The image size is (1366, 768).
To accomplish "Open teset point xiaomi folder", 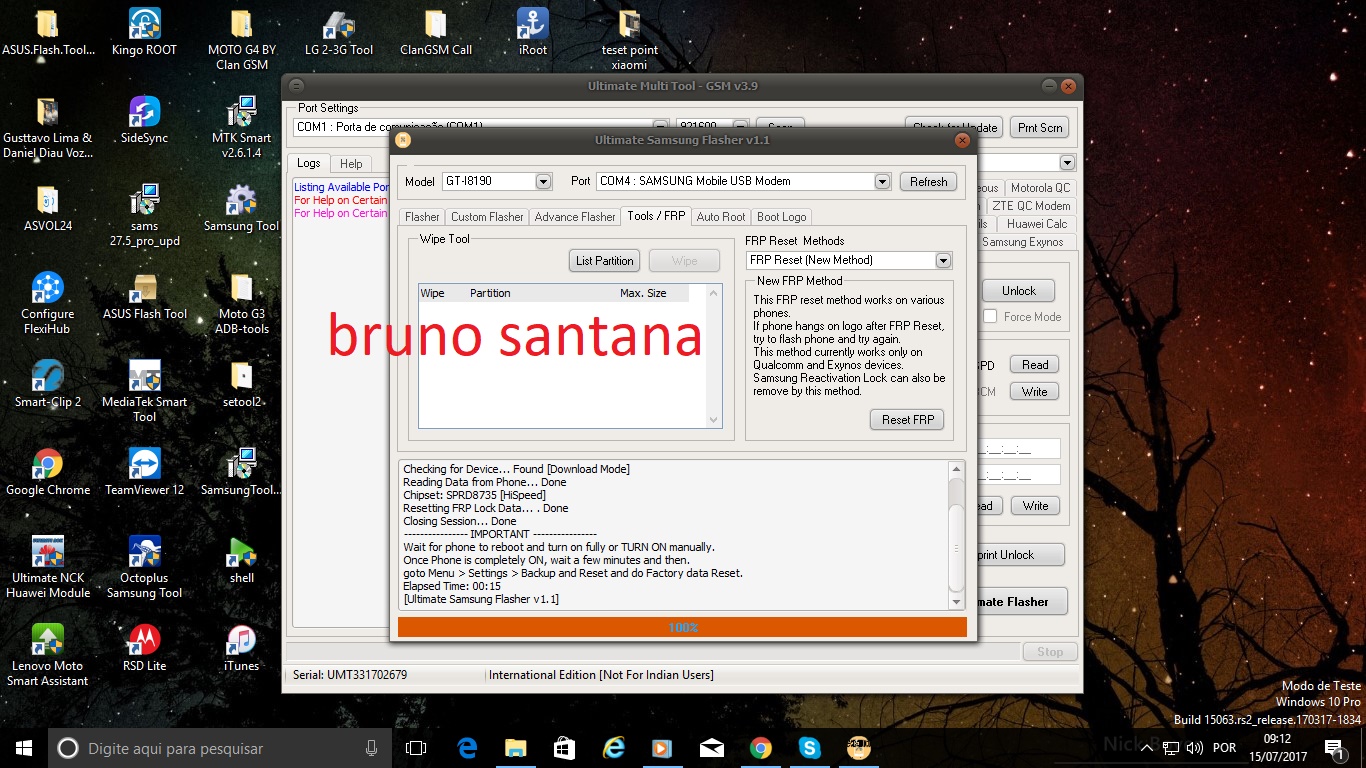I will 630,40.
